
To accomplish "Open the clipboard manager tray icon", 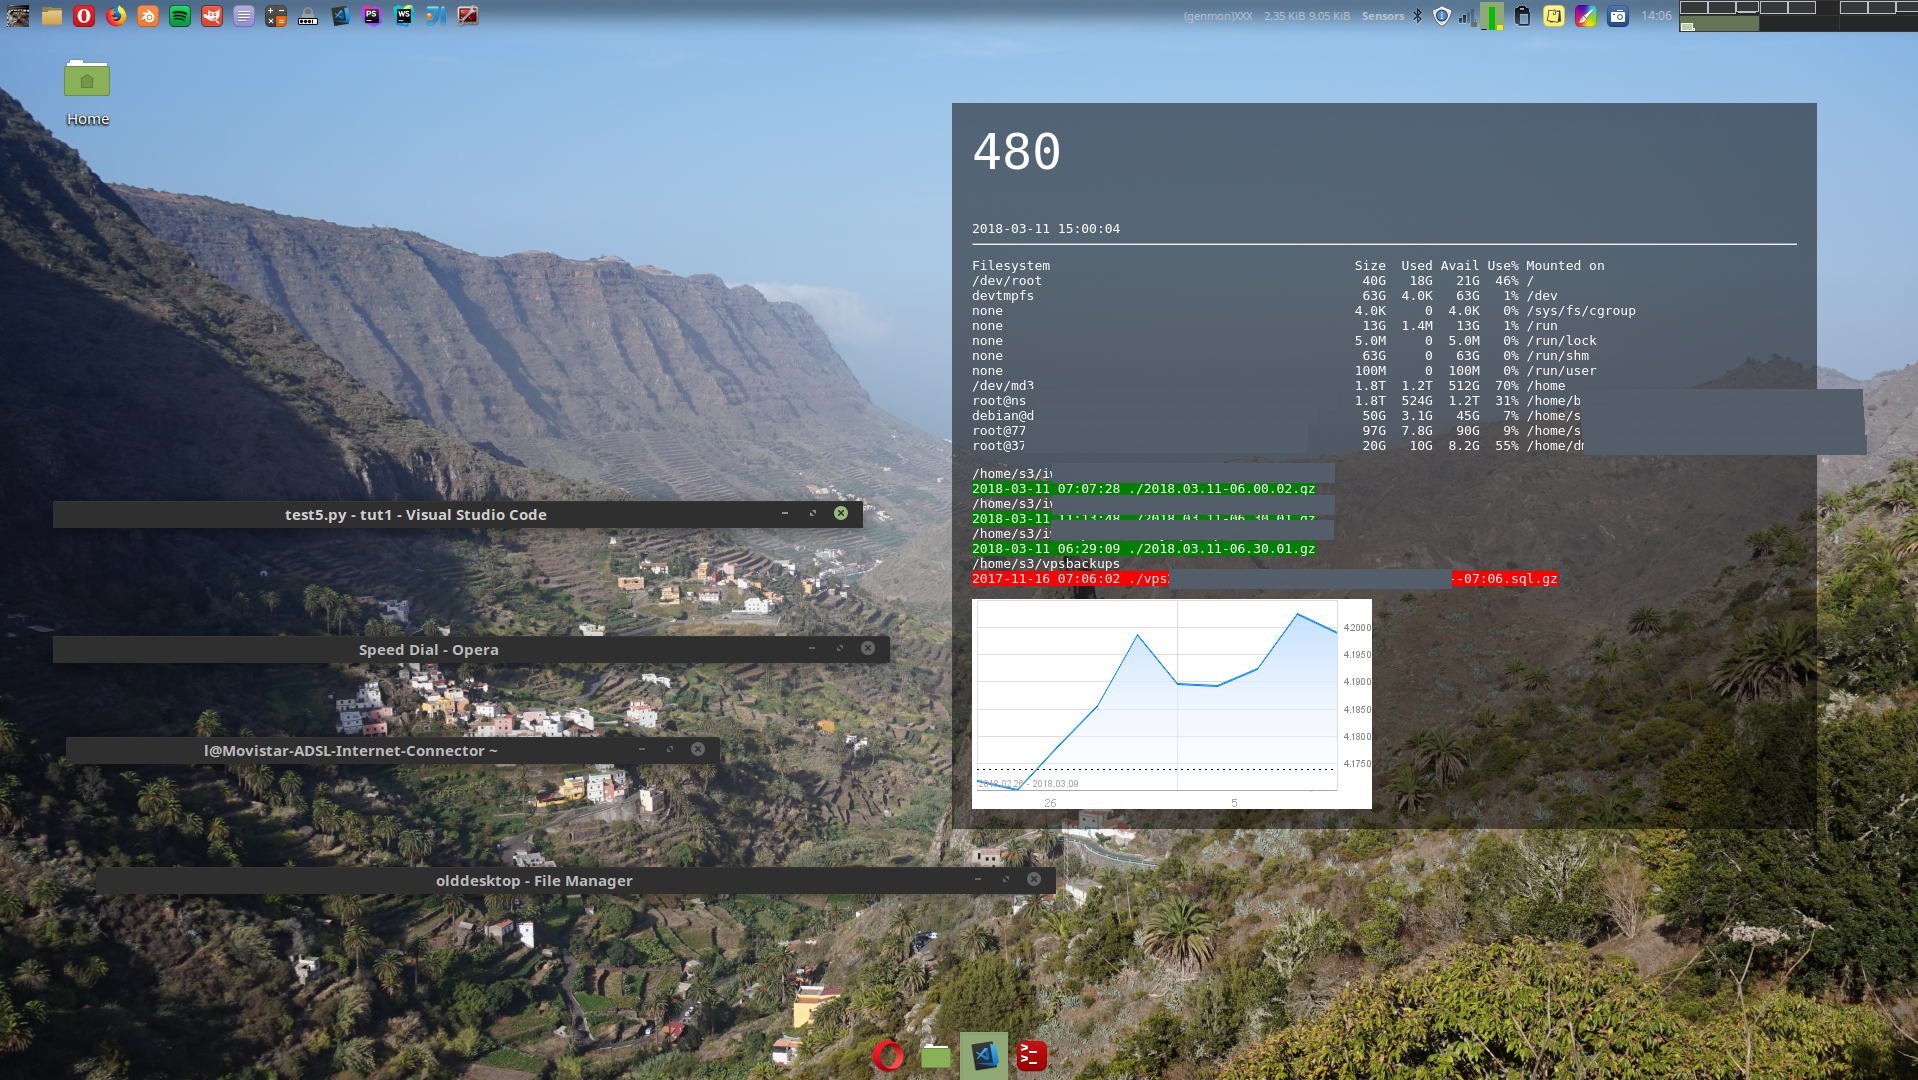I will (1522, 16).
